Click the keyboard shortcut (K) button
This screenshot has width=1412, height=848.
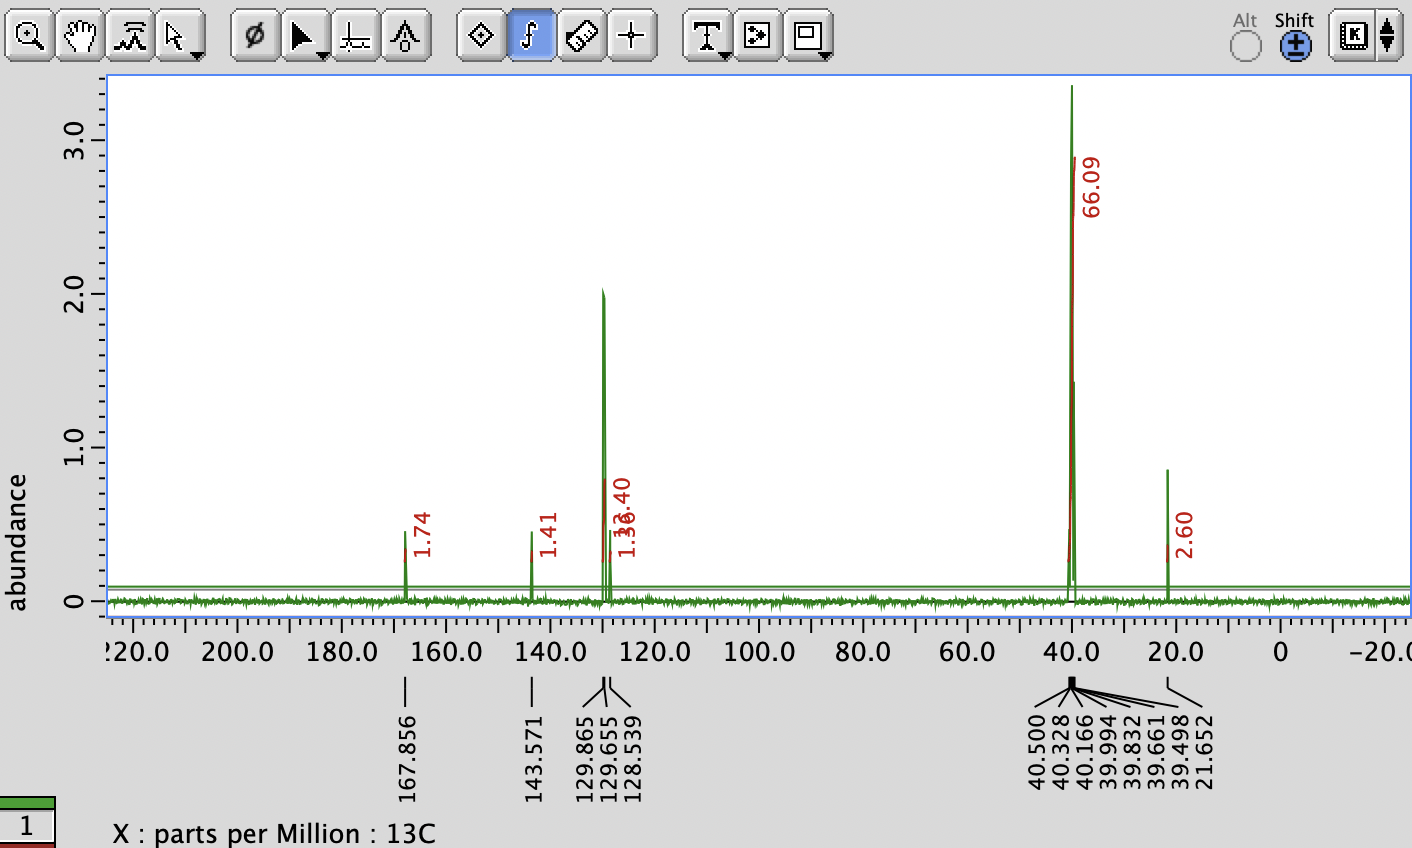tap(1355, 36)
